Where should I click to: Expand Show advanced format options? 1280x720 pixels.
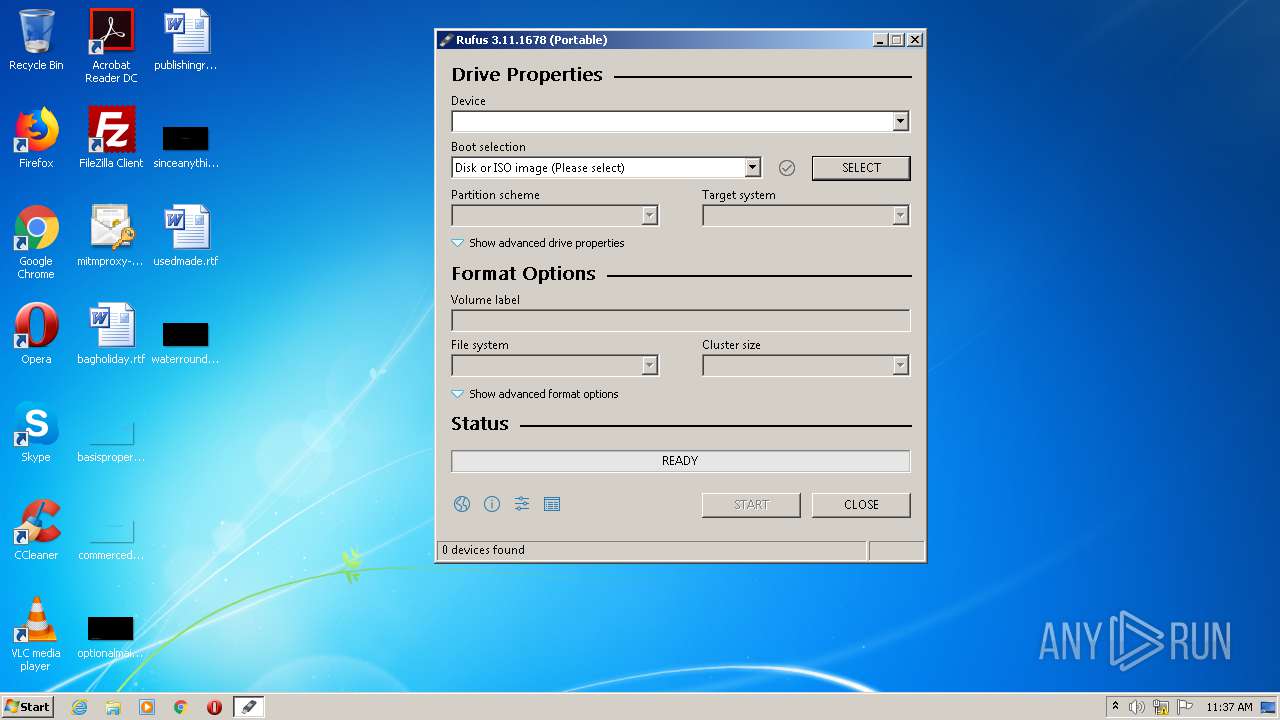click(535, 394)
